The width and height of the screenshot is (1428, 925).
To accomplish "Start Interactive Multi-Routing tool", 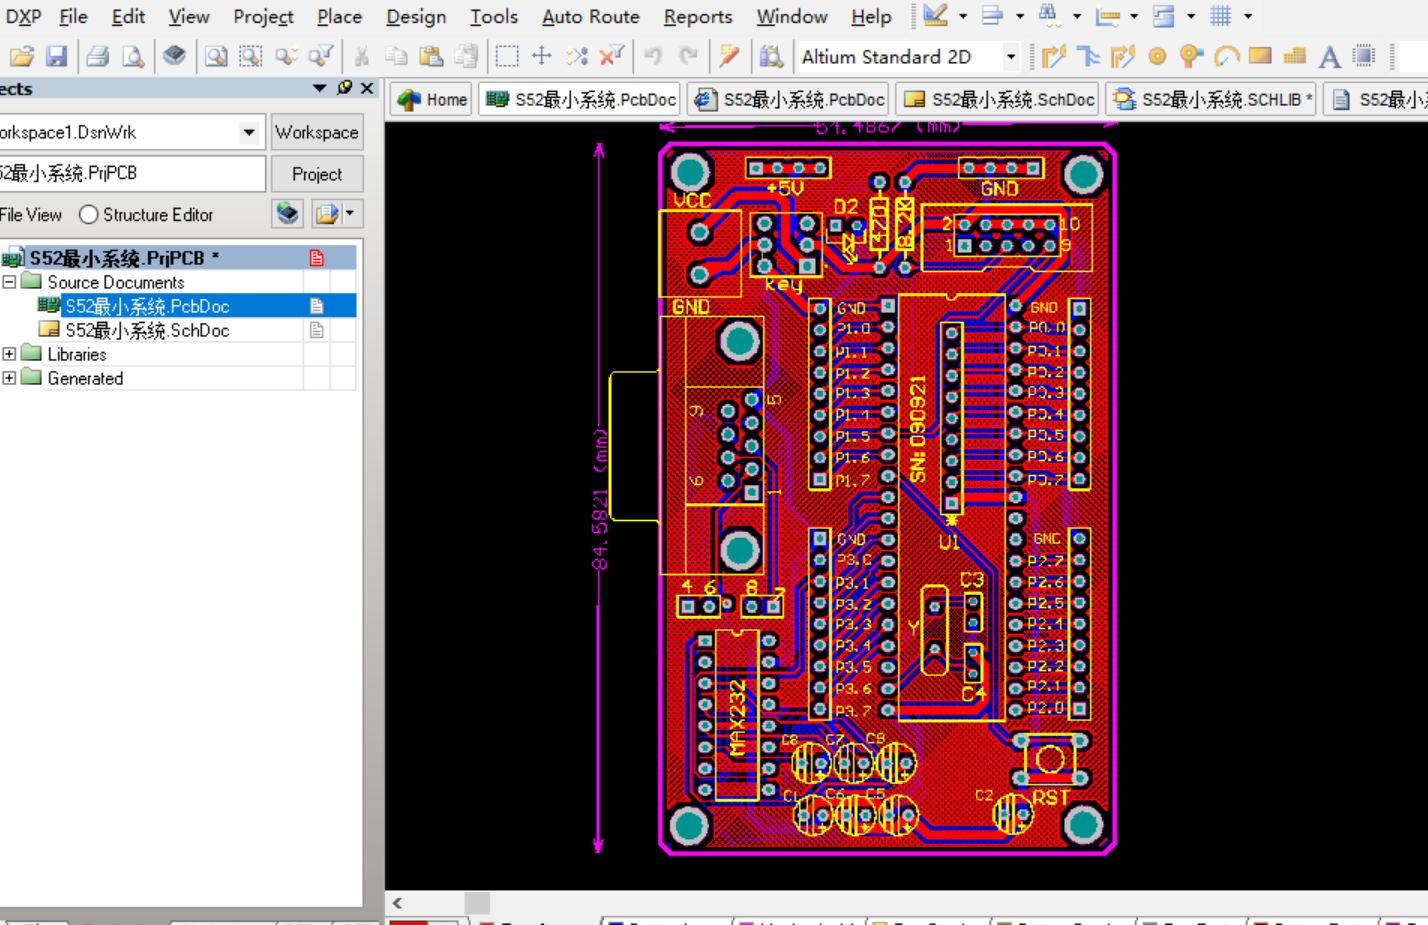I will click(1122, 56).
